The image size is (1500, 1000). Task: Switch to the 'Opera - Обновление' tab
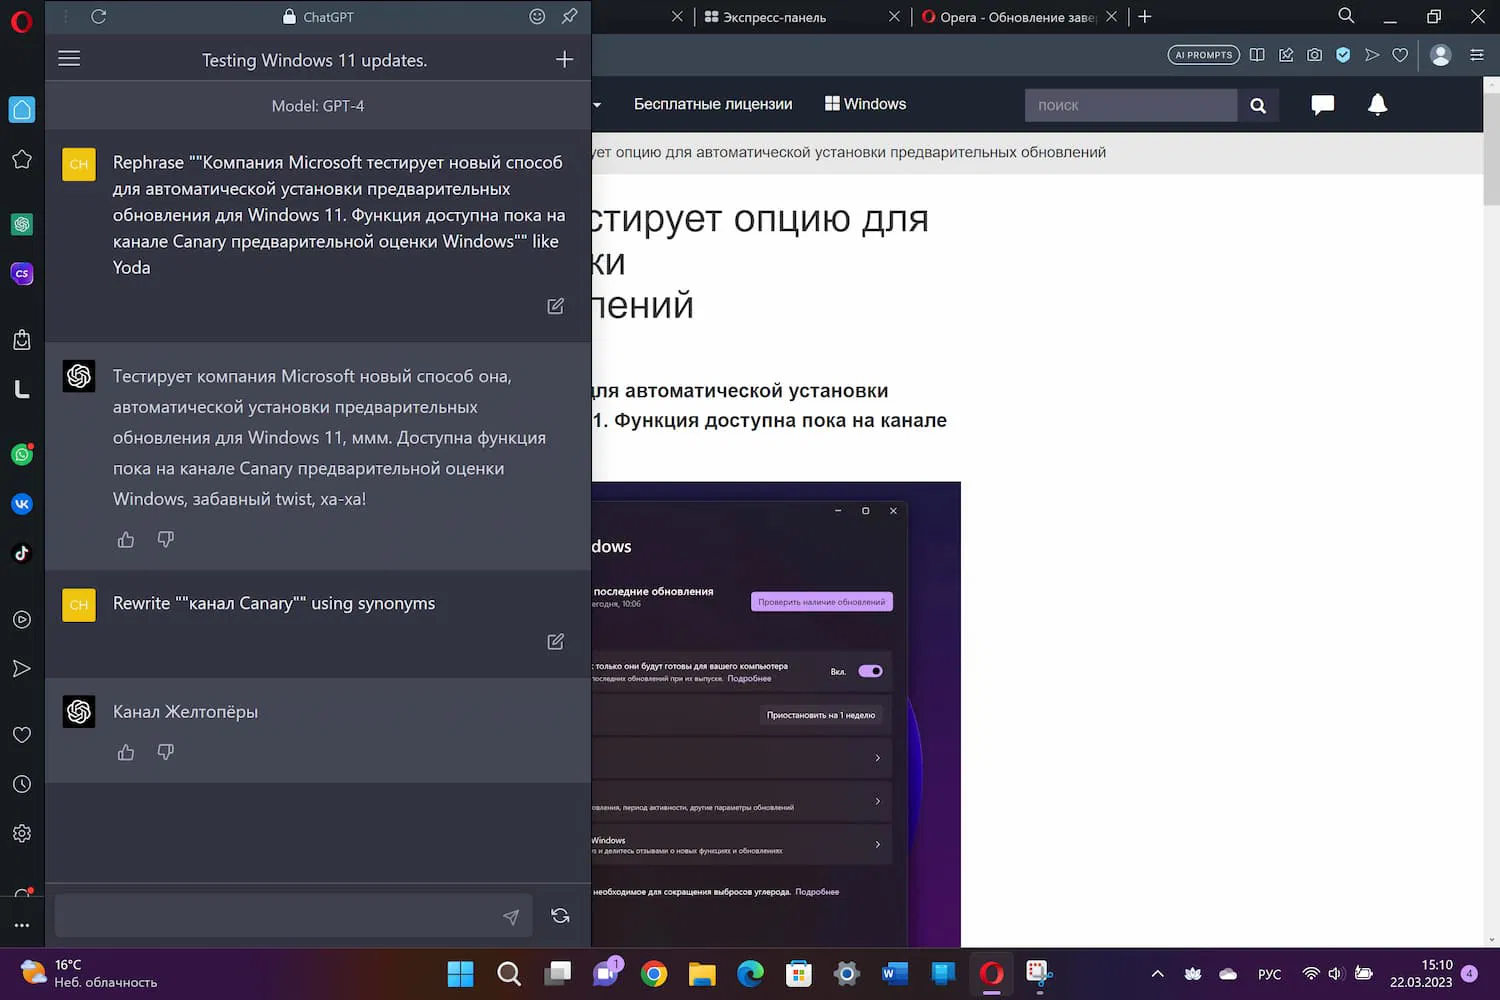pos(1008,17)
